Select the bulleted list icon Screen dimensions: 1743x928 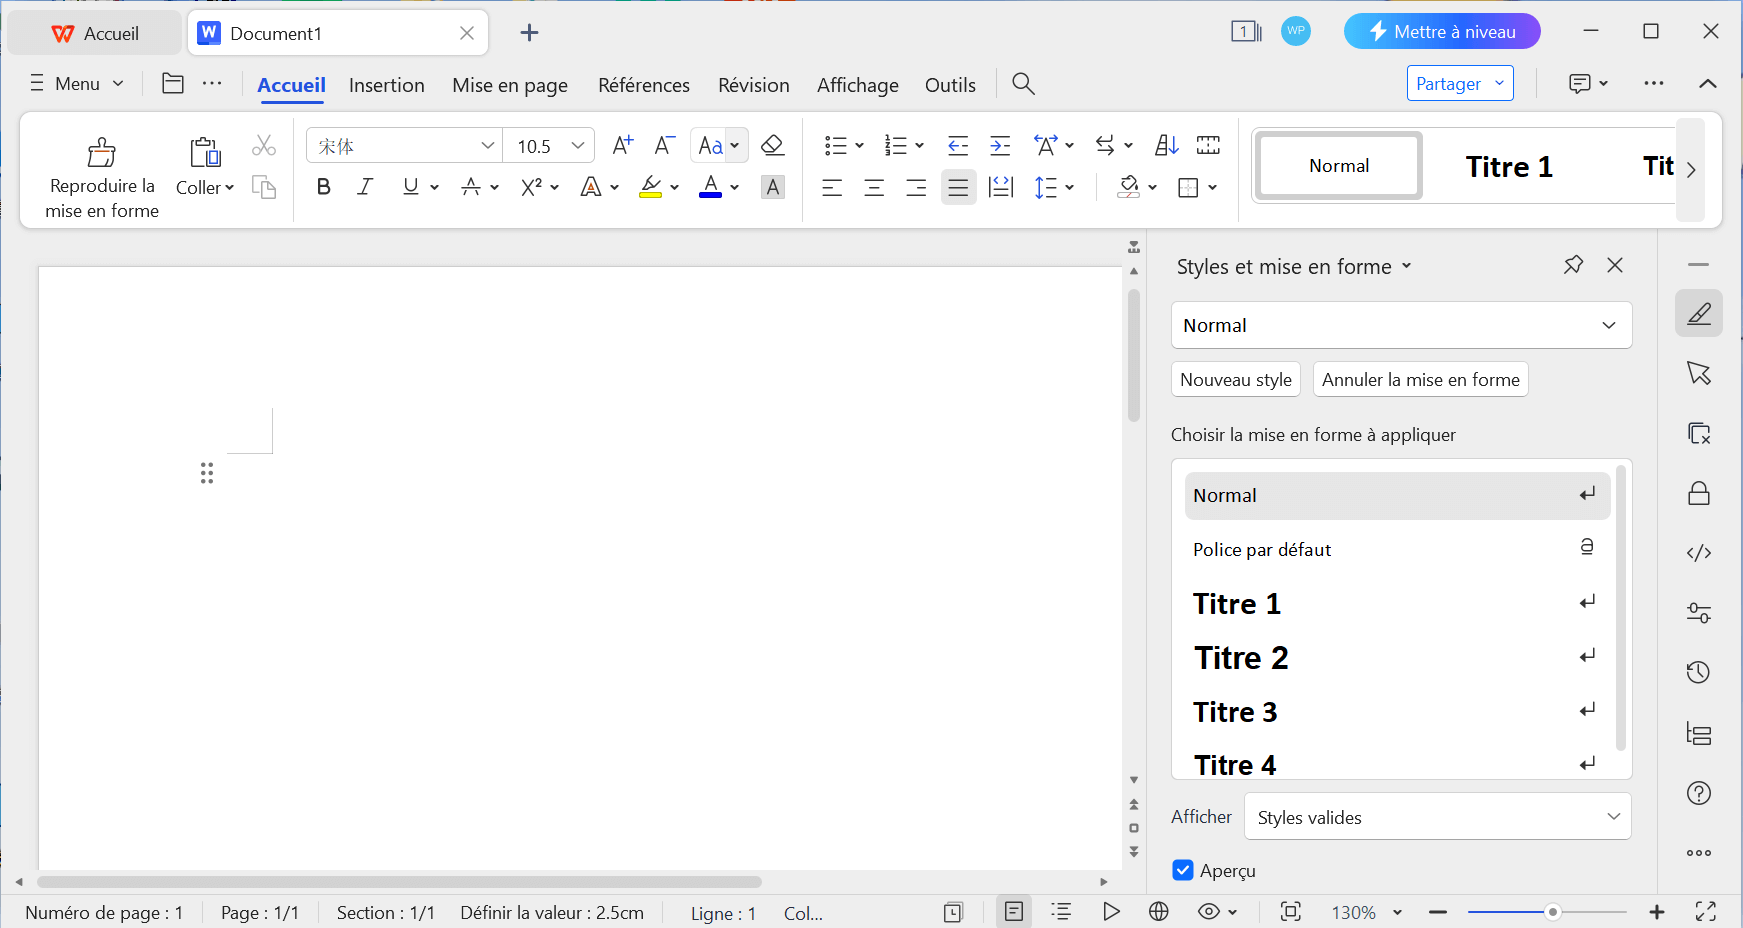click(x=836, y=146)
